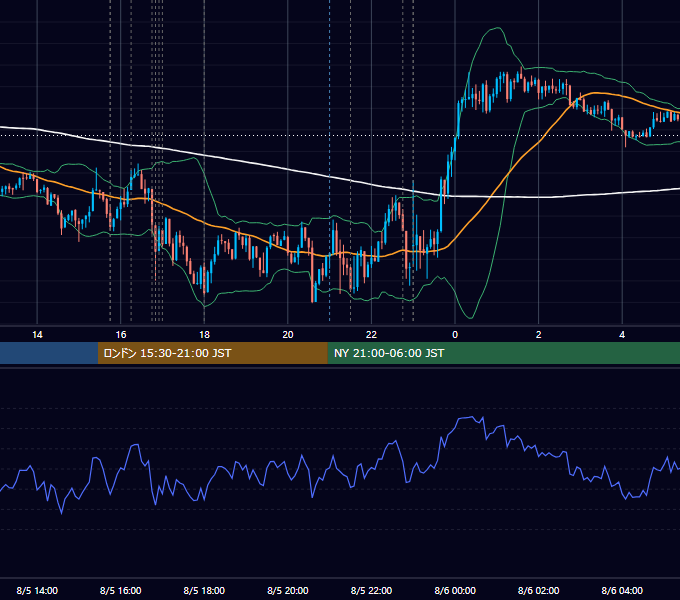Click the hour label 18 on upper axis
Screen dimensions: 680x600
[204, 335]
